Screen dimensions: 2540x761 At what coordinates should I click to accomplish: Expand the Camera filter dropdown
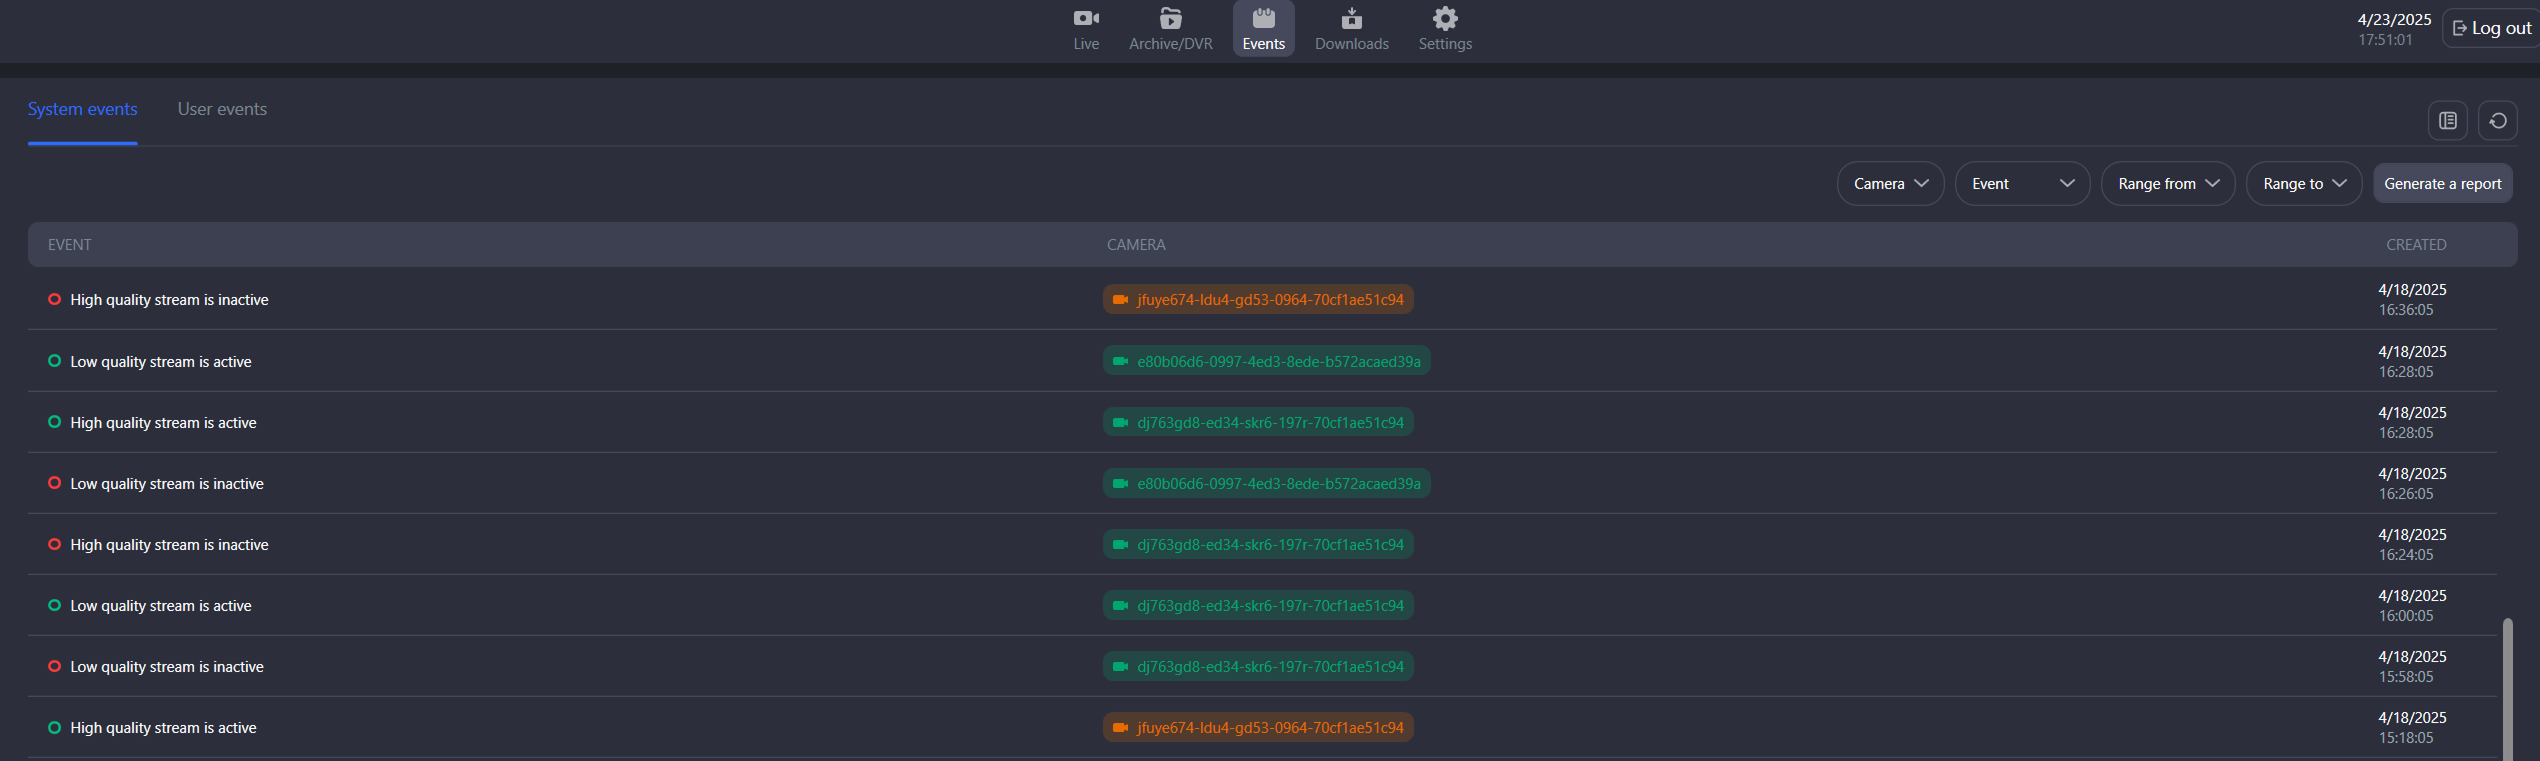[1889, 184]
